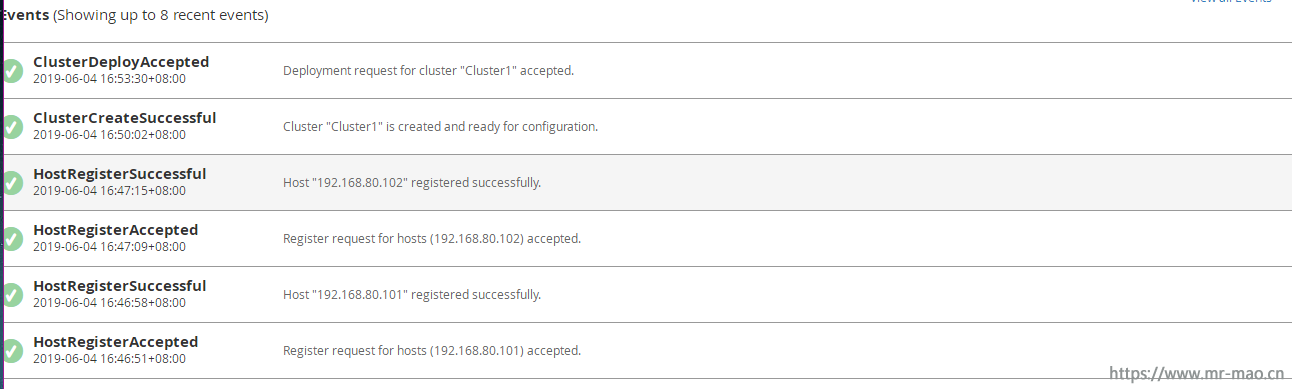This screenshot has height=389, width=1292.
Task: Click the check icon for 192.168.80.102 registered successfully
Action: [12, 183]
